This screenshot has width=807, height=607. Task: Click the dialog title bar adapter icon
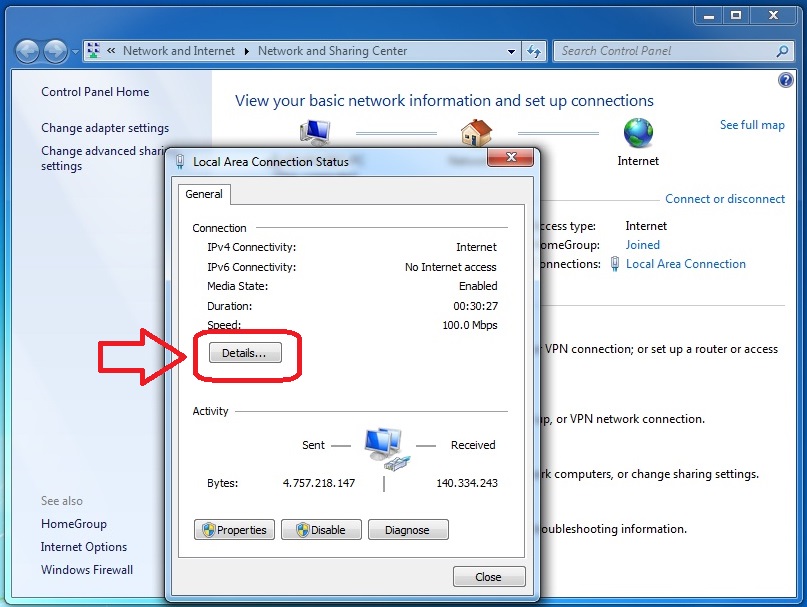coord(180,162)
